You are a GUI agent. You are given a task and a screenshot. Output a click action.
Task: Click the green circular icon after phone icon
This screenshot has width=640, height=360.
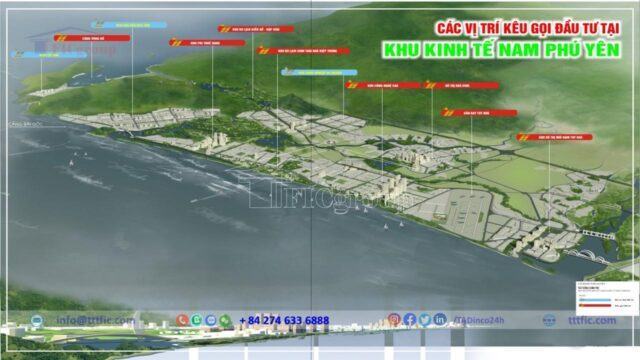(196, 320)
